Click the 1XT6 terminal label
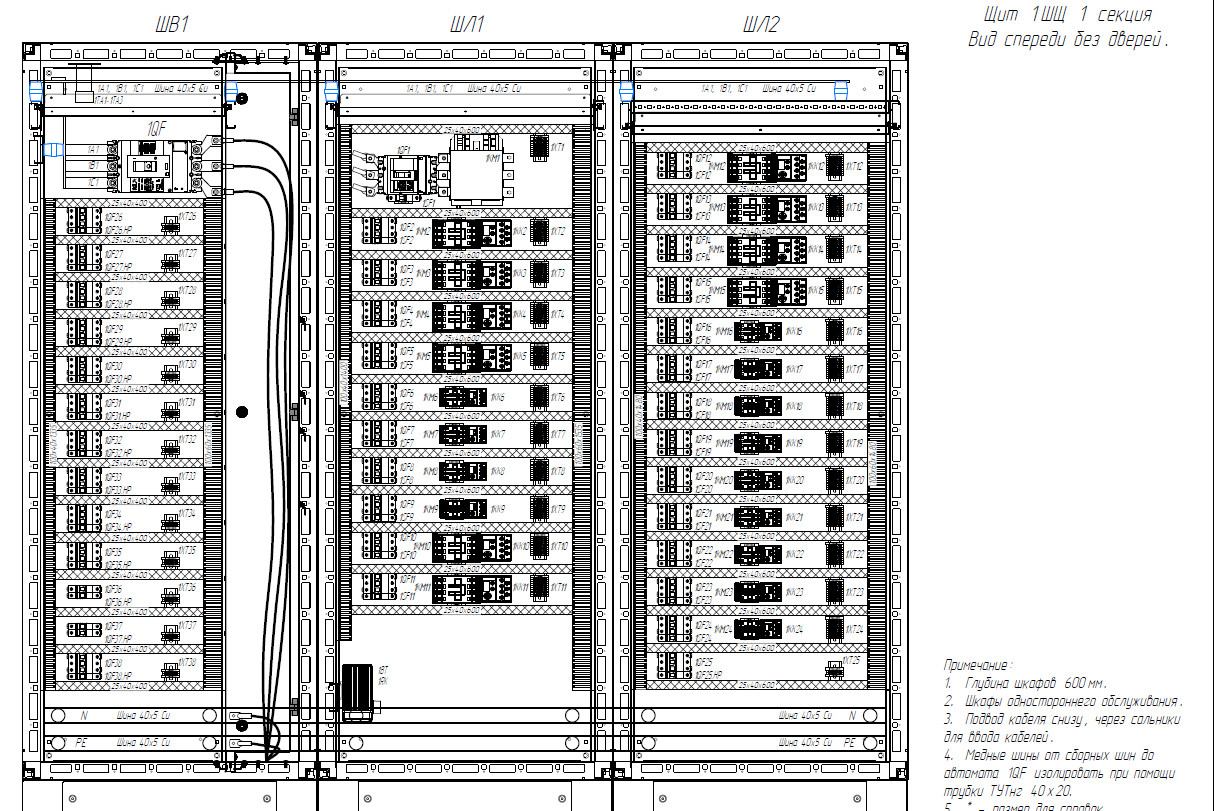Image resolution: width=1214 pixels, height=811 pixels. tap(557, 398)
